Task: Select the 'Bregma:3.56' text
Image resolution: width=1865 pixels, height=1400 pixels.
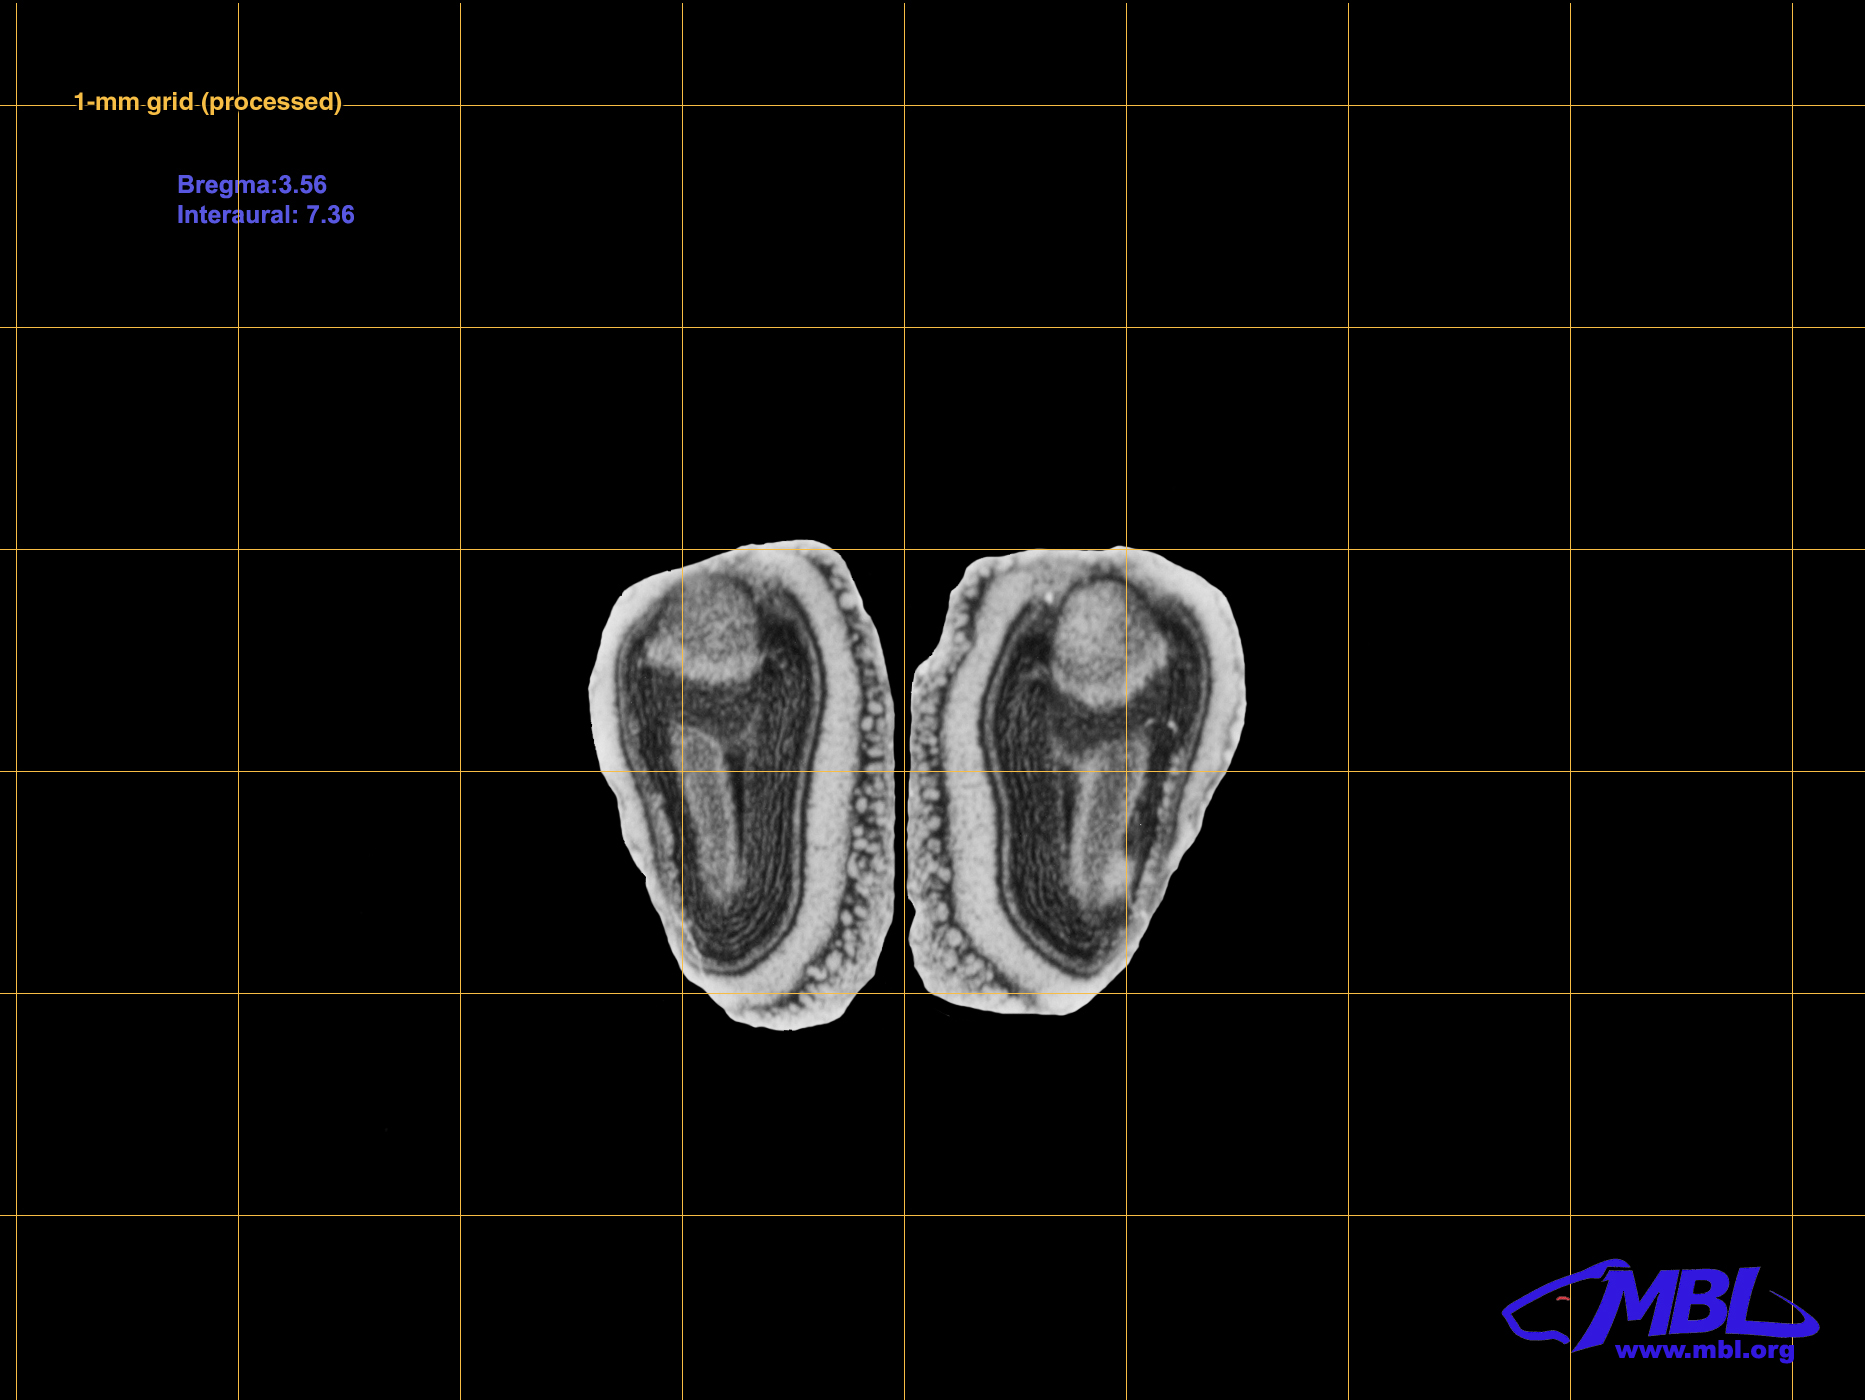Action: (252, 185)
